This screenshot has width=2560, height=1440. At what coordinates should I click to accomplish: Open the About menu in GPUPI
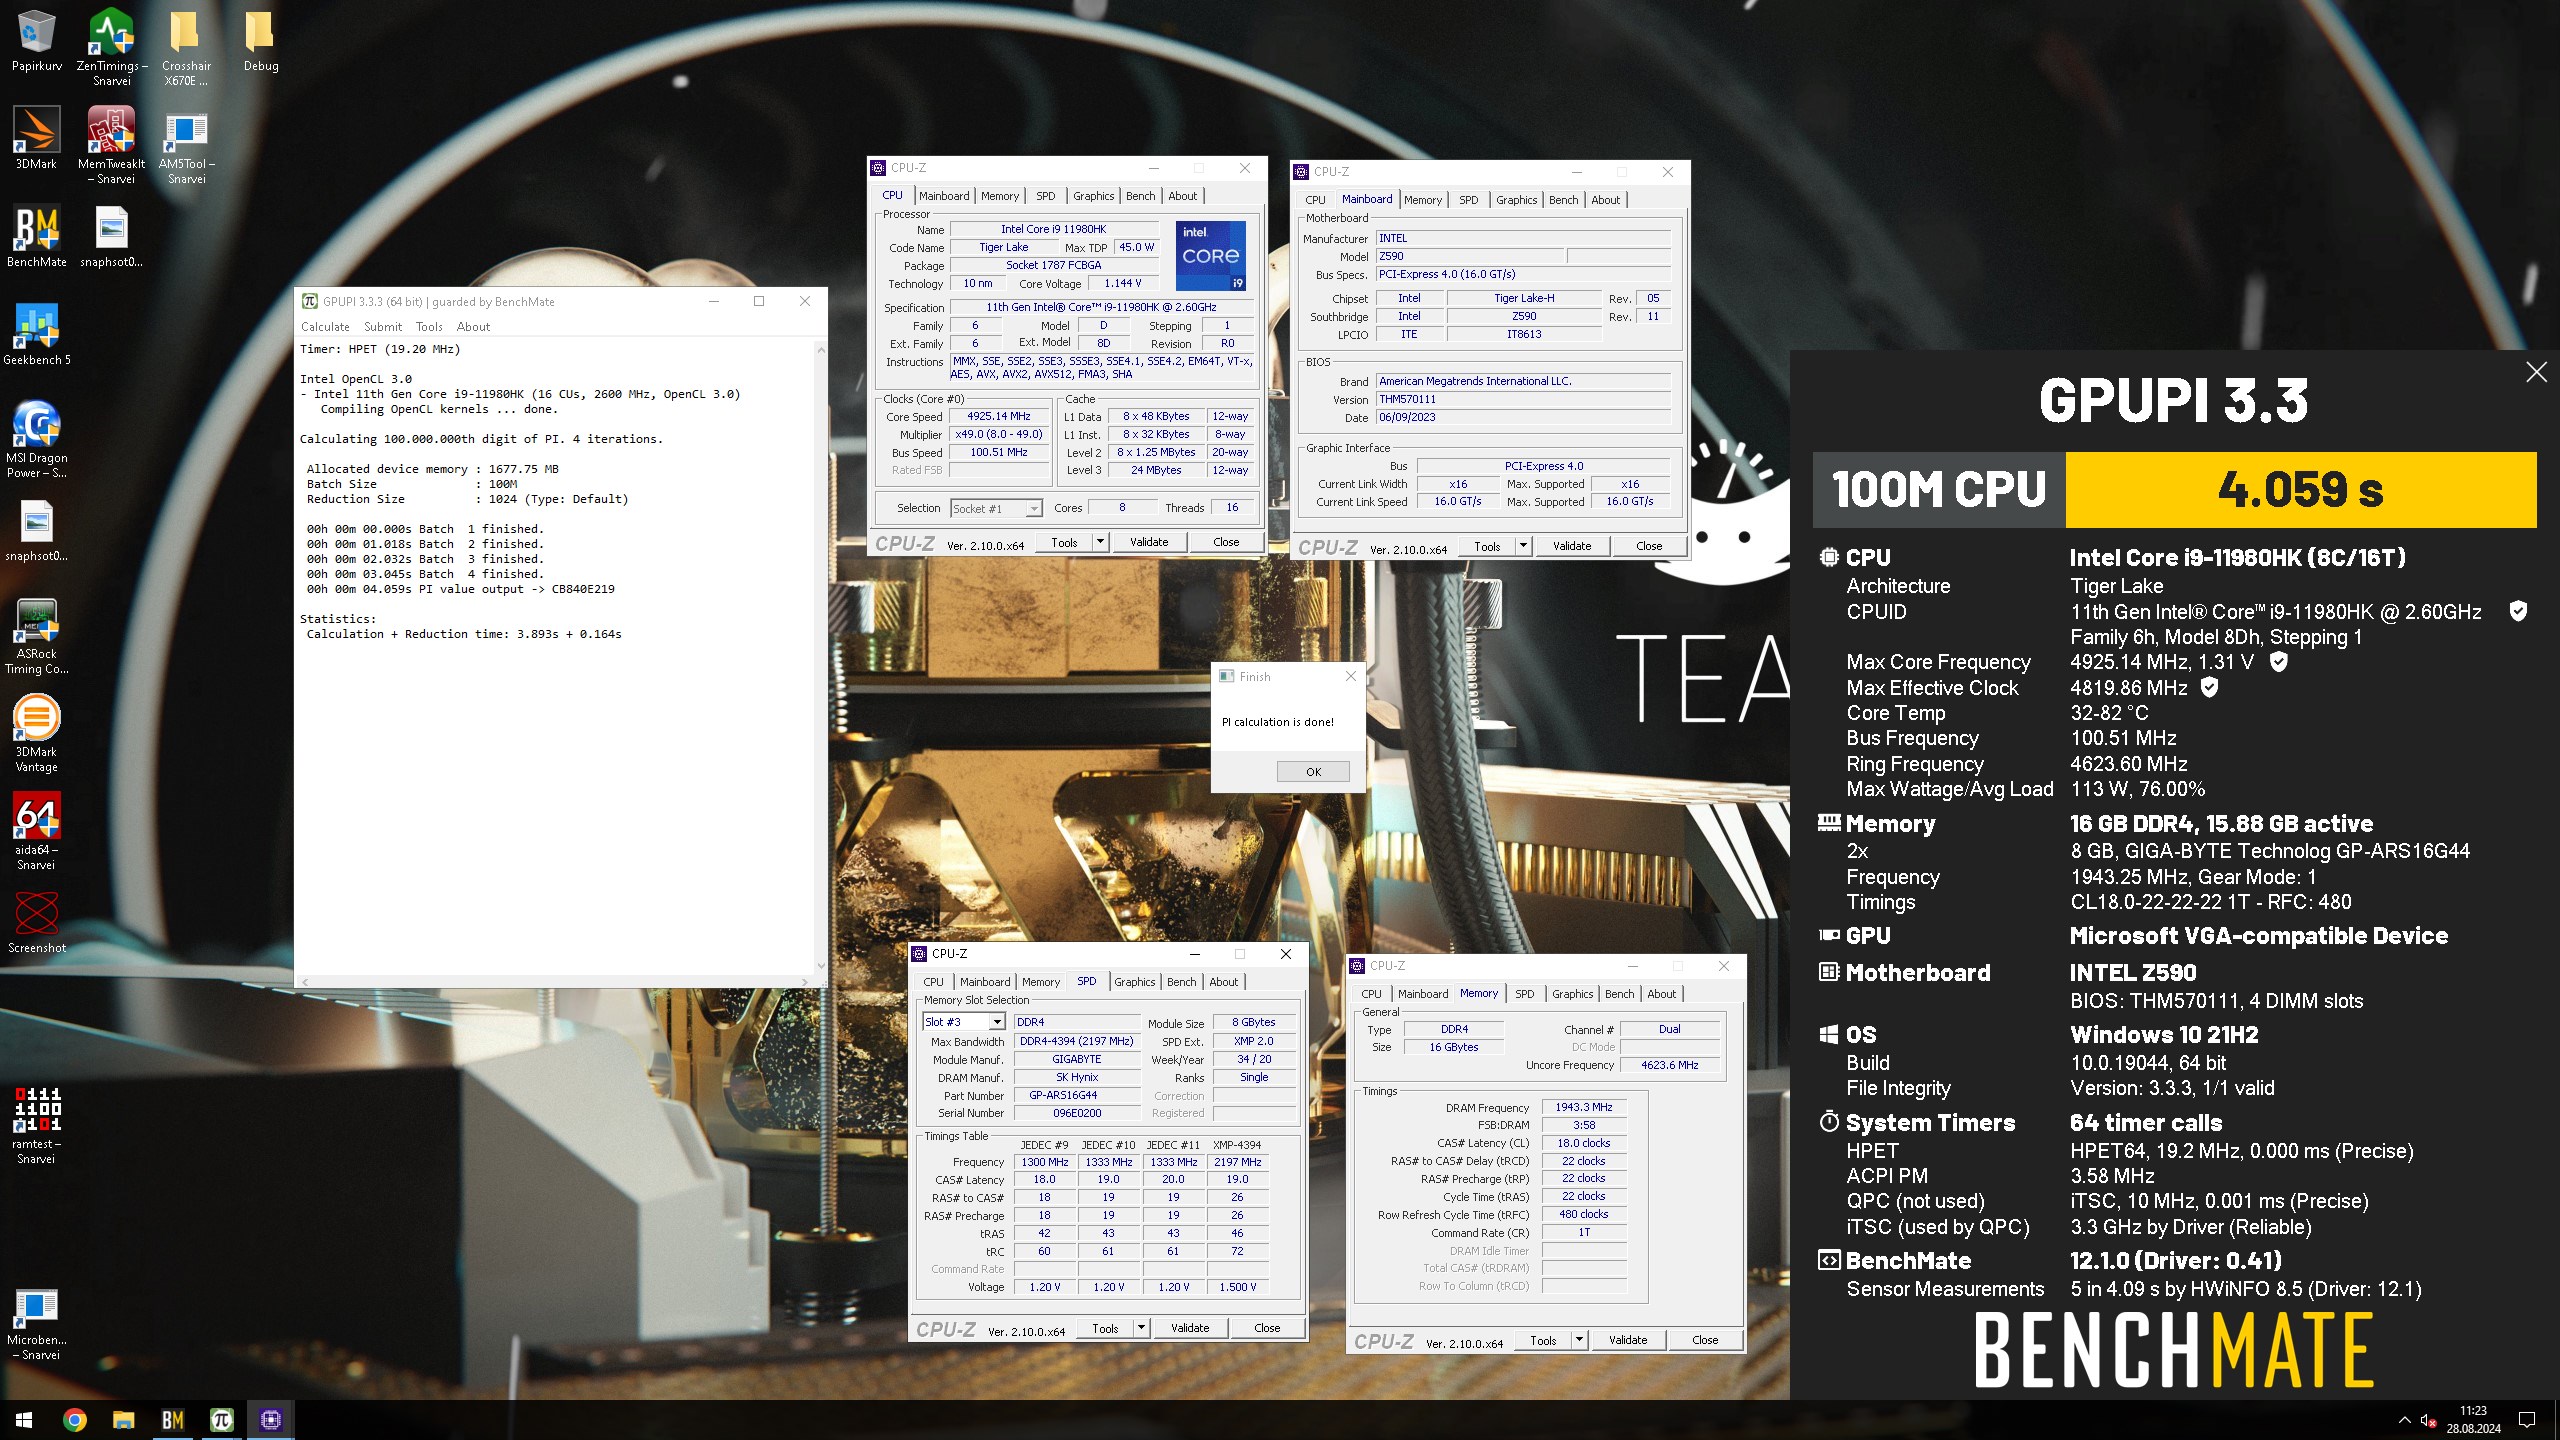(473, 327)
